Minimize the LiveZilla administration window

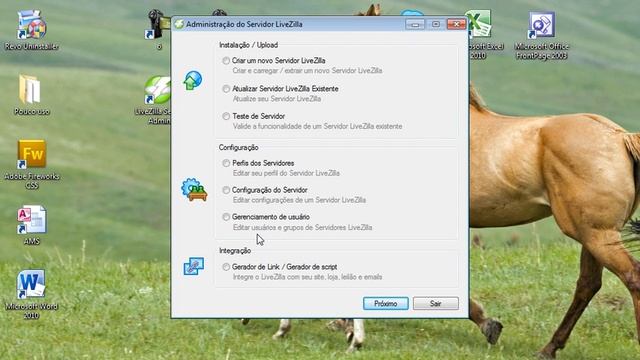coord(415,24)
